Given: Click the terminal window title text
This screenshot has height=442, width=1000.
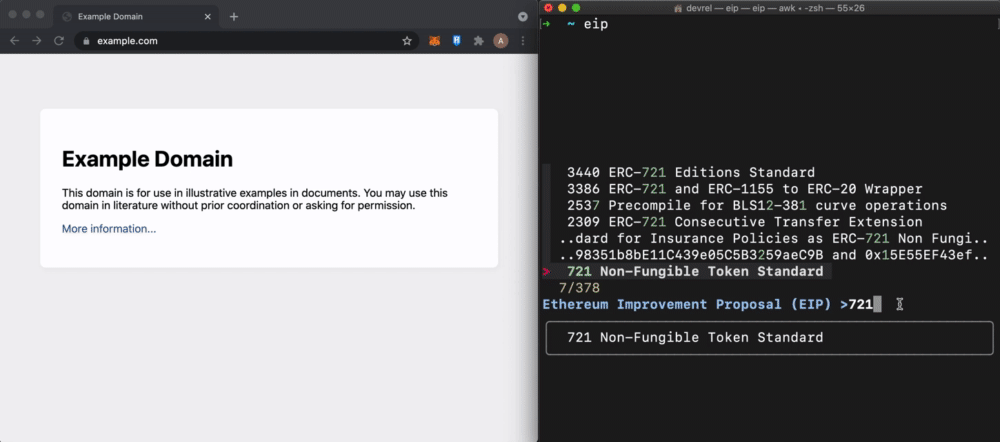Looking at the screenshot, I should coord(775,8).
